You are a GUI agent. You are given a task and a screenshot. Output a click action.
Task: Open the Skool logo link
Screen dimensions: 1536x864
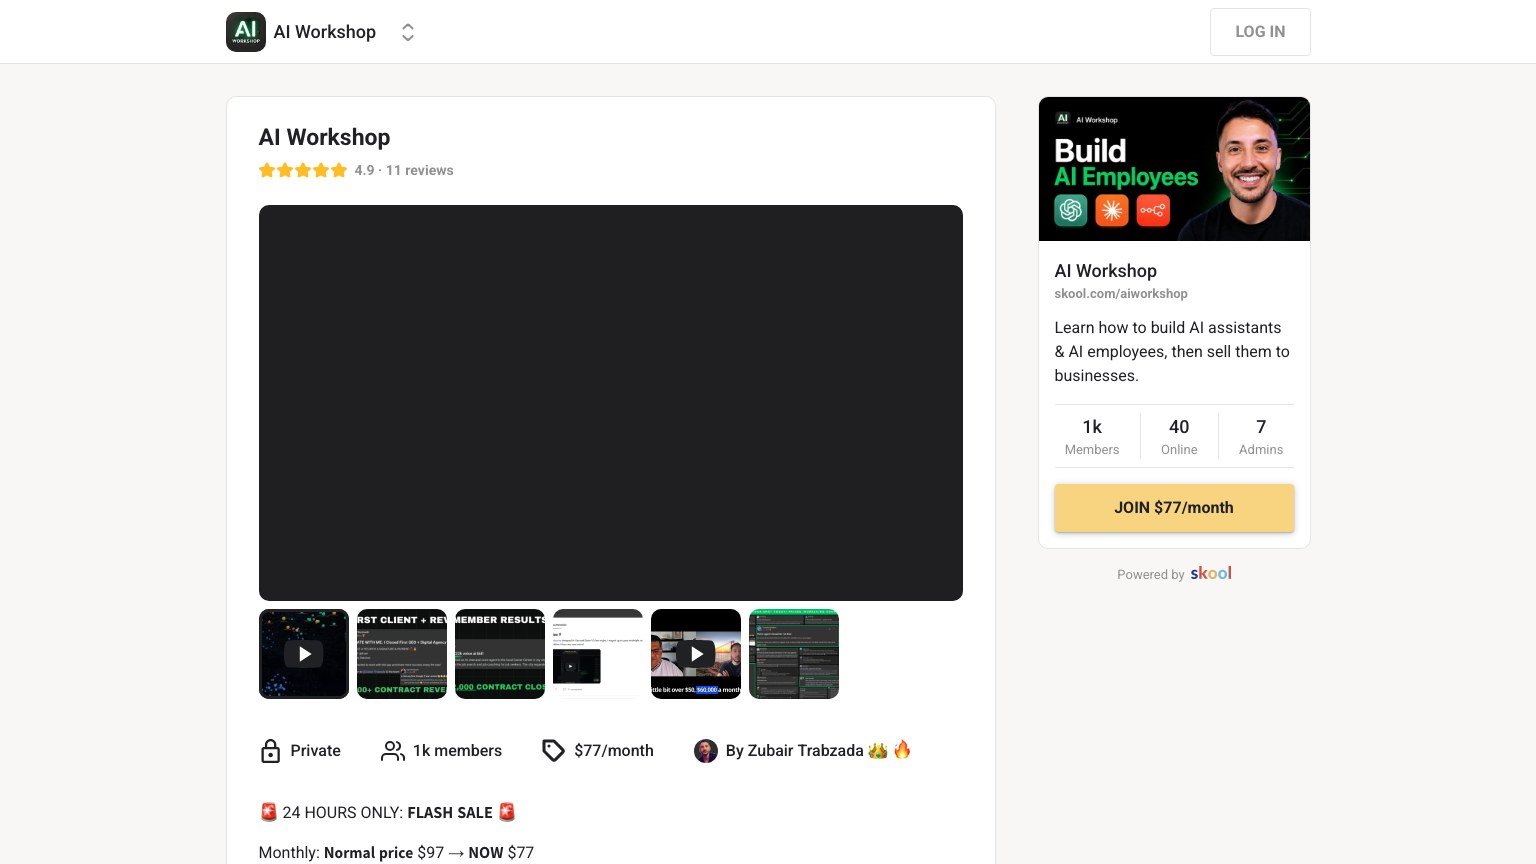[x=1211, y=573]
